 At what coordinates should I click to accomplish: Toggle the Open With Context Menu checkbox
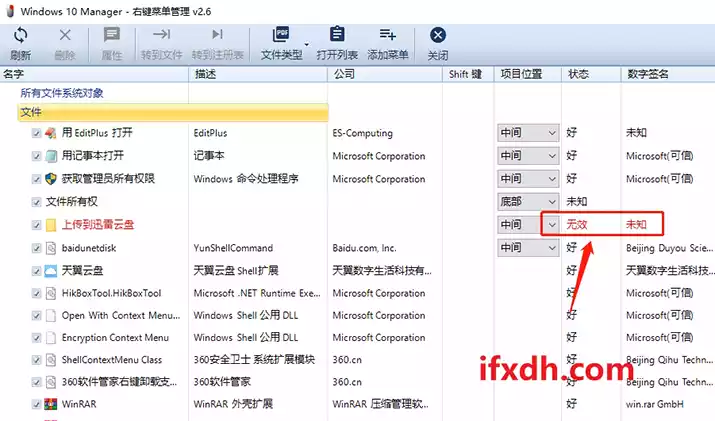coord(36,316)
